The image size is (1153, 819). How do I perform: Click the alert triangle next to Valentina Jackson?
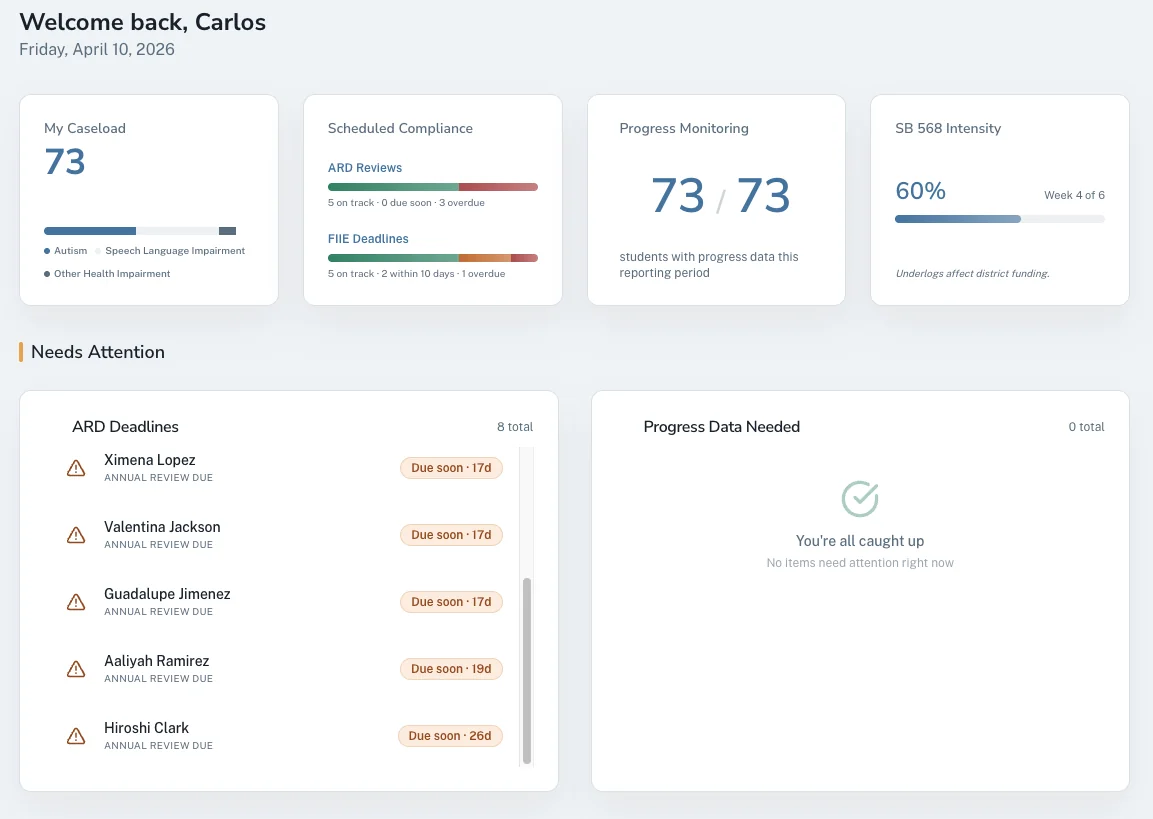coord(76,534)
